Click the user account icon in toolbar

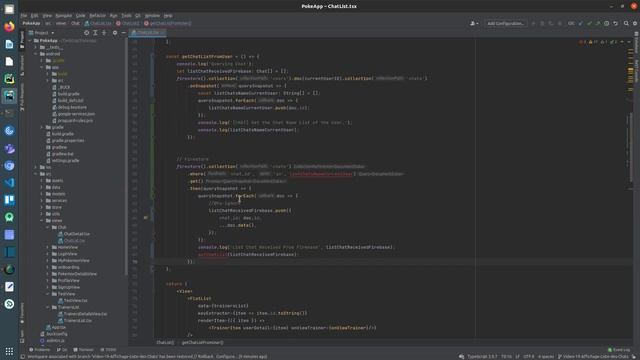[474, 23]
